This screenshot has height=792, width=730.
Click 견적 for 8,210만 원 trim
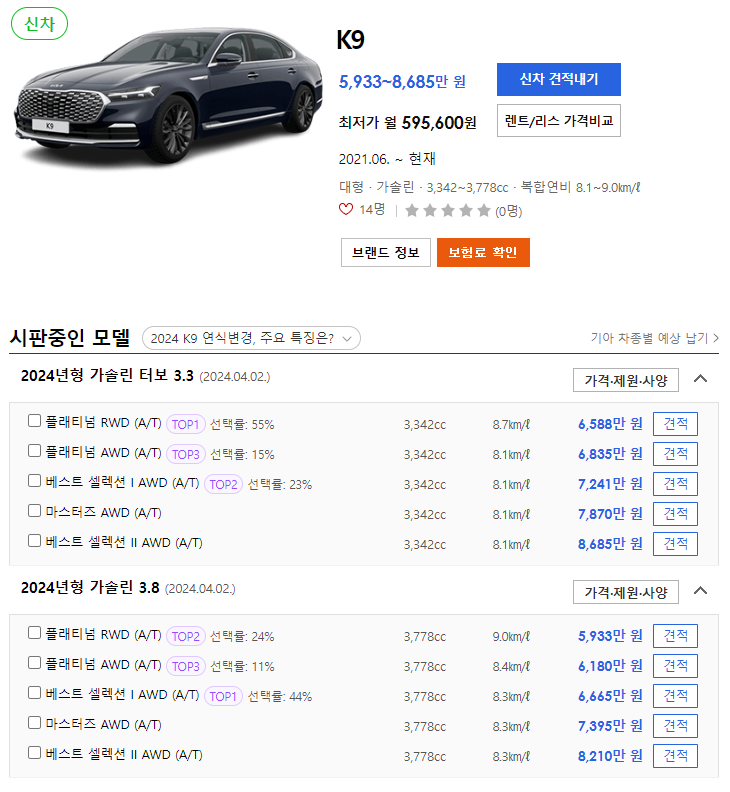pos(675,756)
